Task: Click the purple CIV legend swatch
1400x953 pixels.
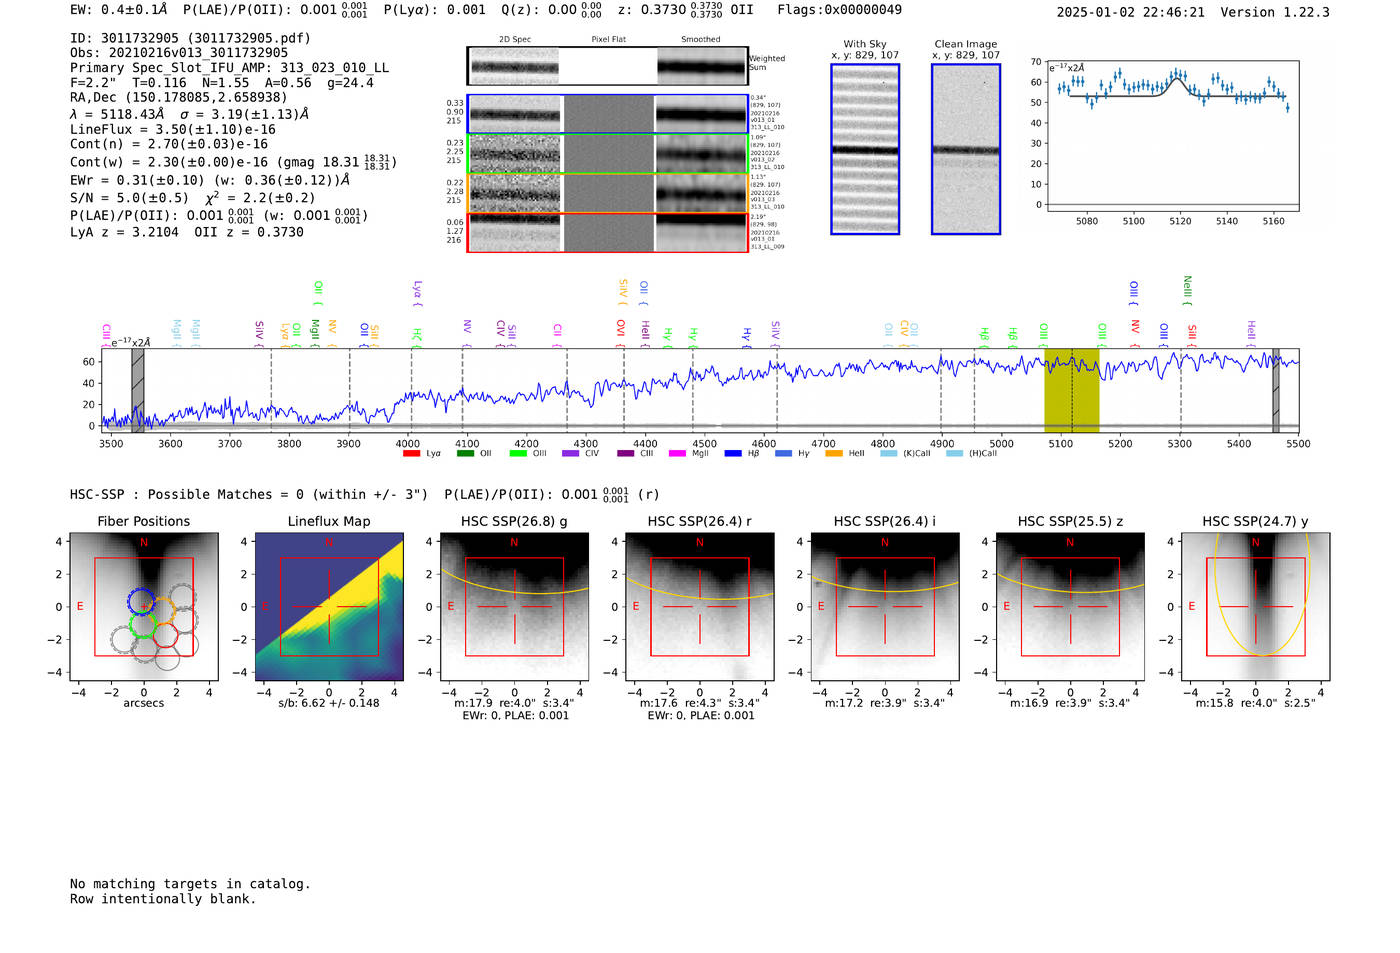Action: tap(570, 453)
